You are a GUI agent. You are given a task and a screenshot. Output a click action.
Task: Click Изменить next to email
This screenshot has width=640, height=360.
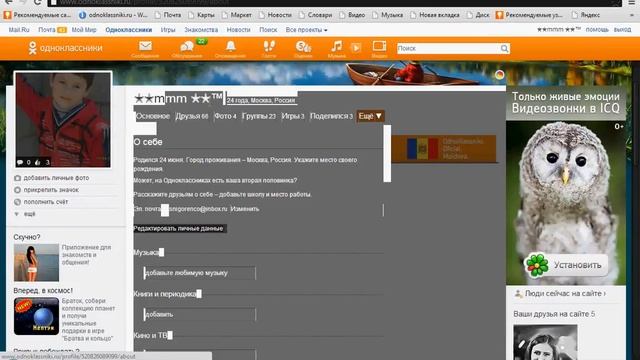pyautogui.click(x=245, y=209)
